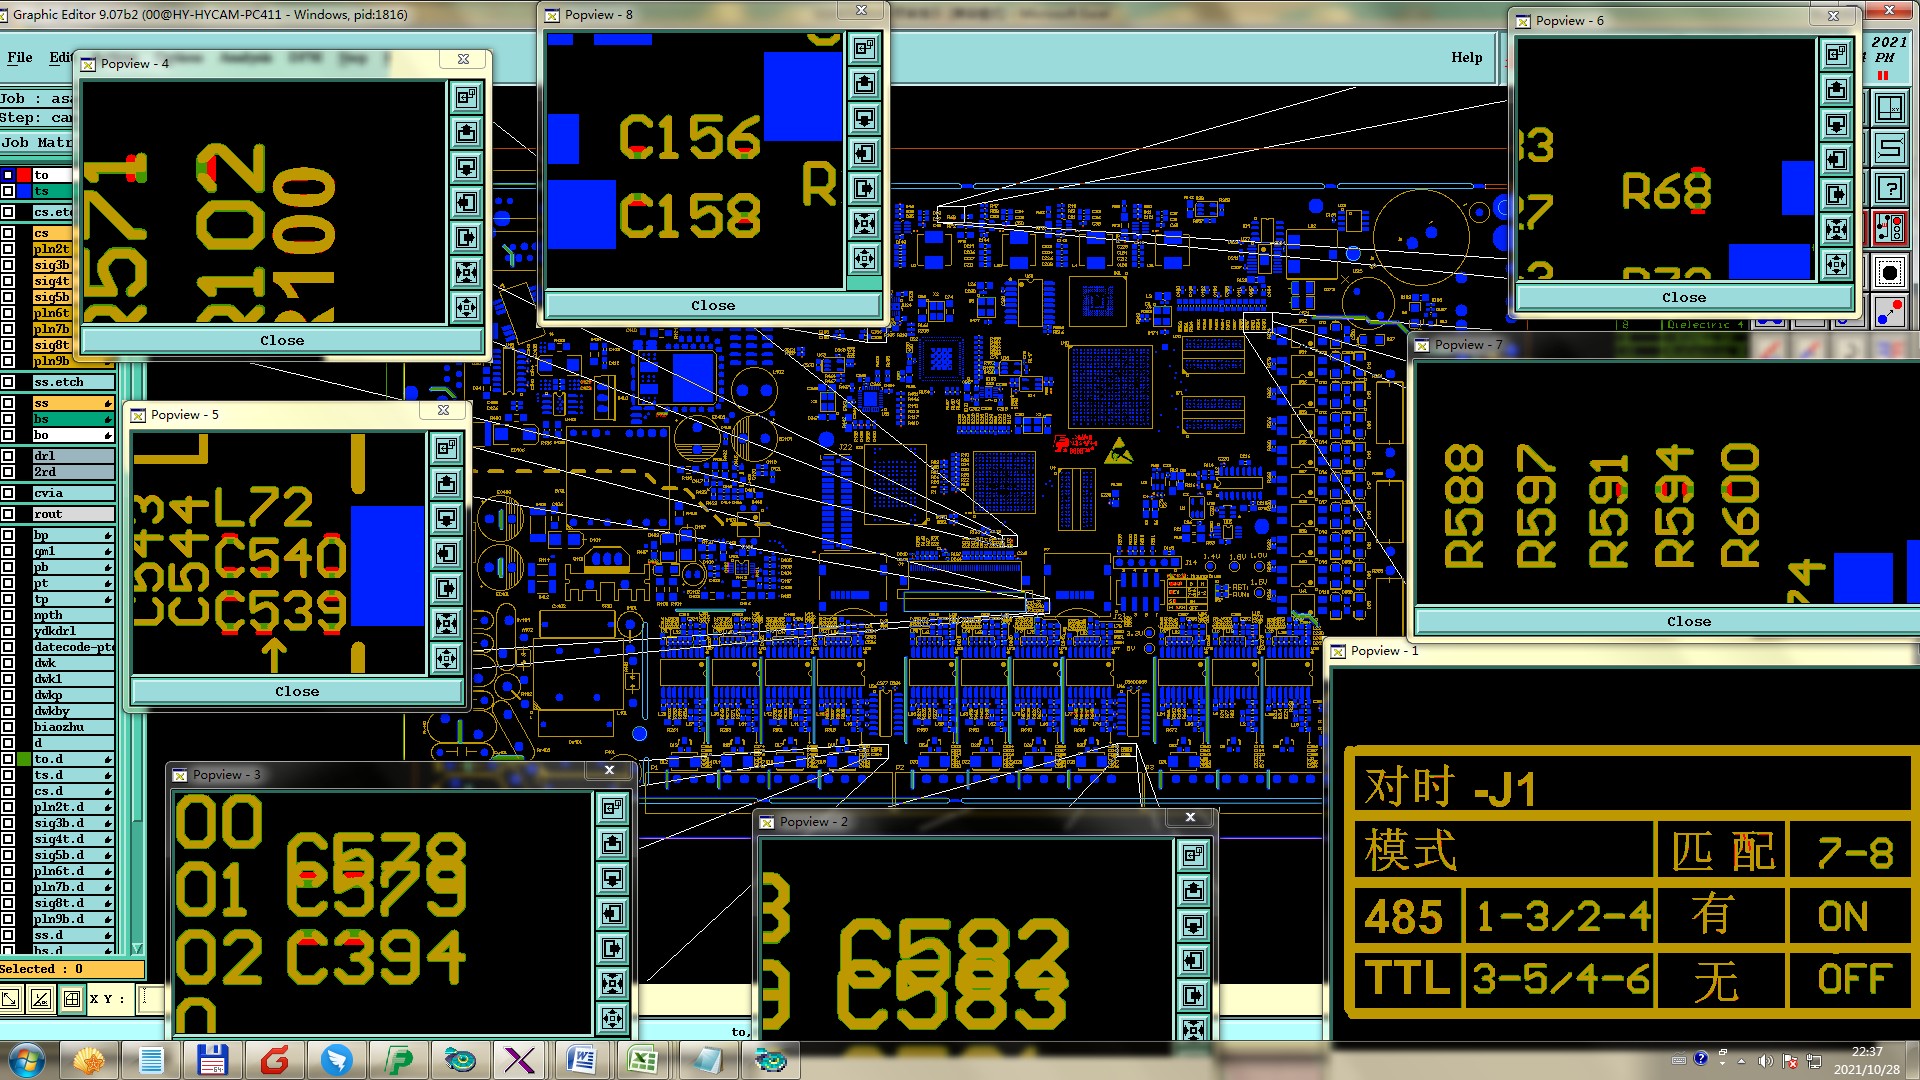Enable the checkbox for the drl layer
The width and height of the screenshot is (1920, 1080).
pyautogui.click(x=8, y=456)
